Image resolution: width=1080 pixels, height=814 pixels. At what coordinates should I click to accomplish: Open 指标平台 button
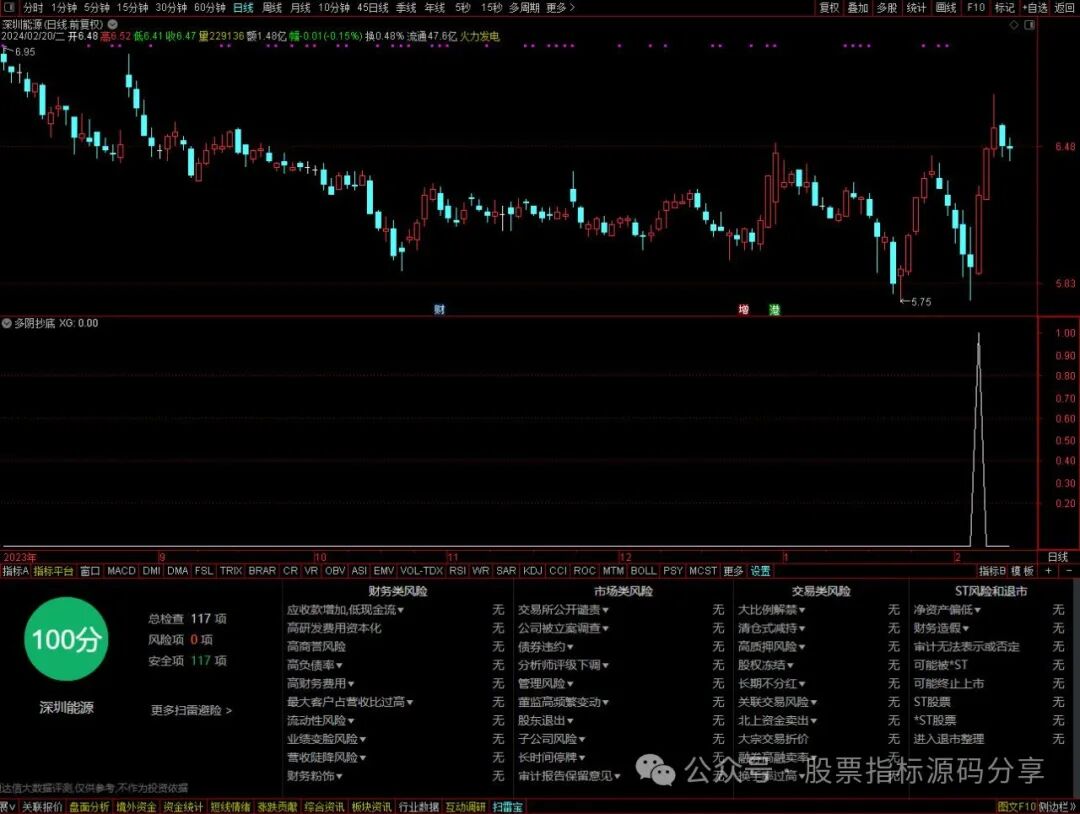click(x=53, y=571)
